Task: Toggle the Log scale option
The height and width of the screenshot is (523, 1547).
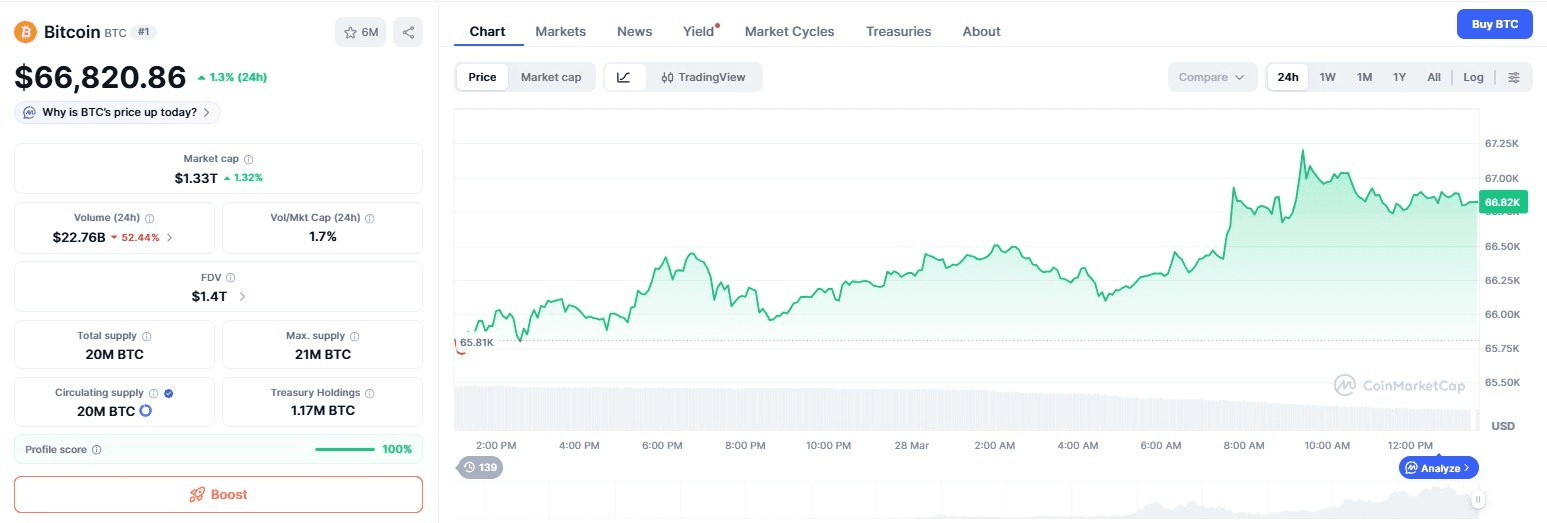Action: click(x=1473, y=77)
